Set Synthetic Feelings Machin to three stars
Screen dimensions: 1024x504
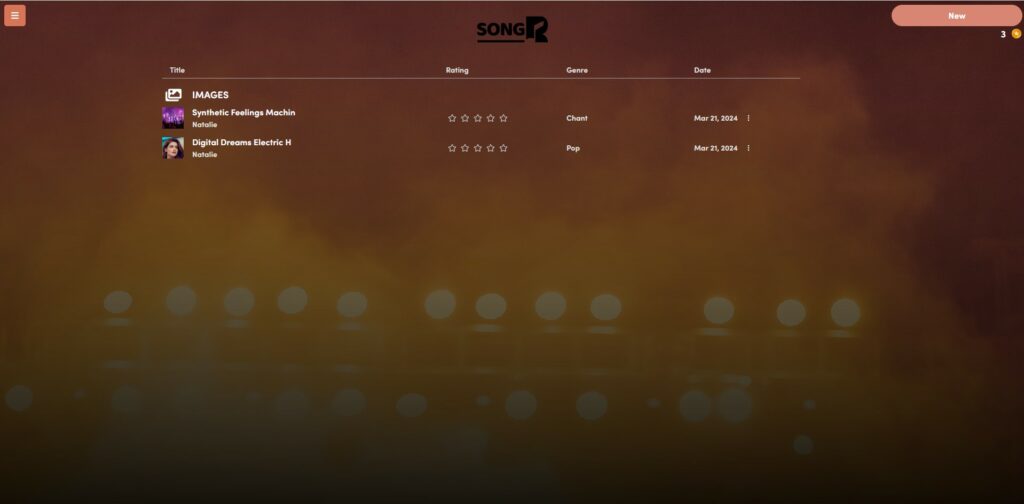pyautogui.click(x=477, y=118)
